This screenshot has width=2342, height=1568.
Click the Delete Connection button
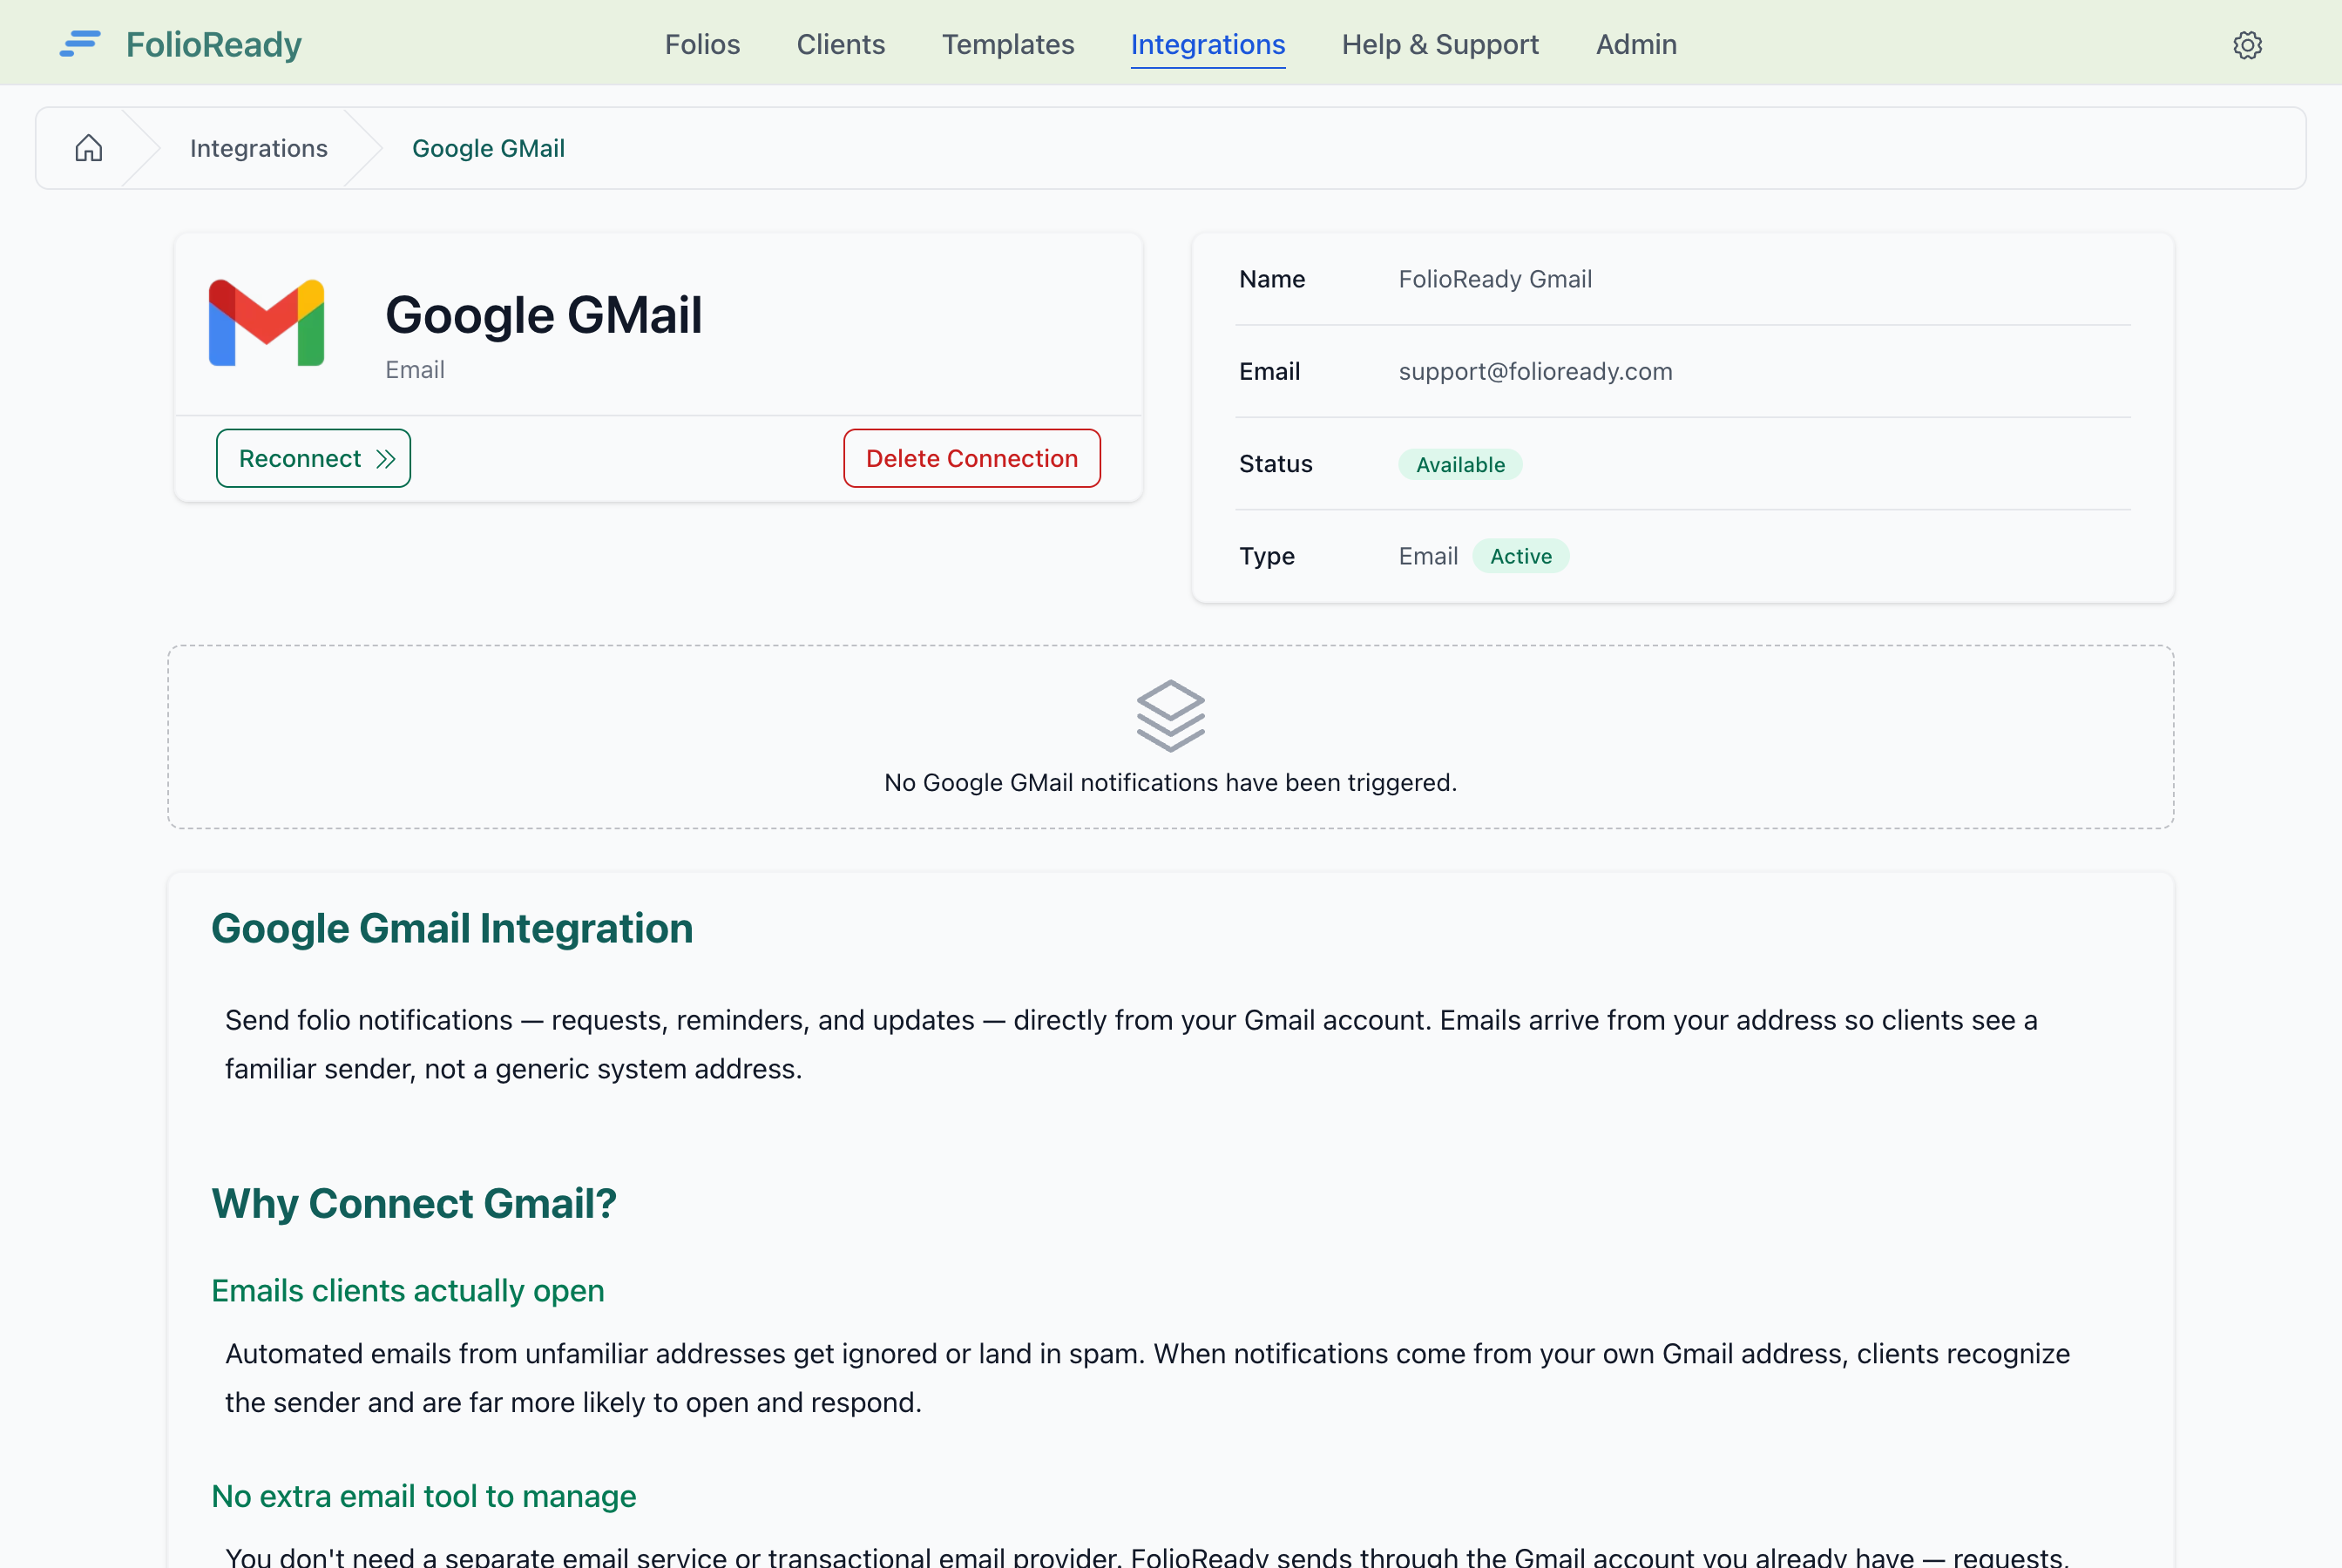coord(972,458)
